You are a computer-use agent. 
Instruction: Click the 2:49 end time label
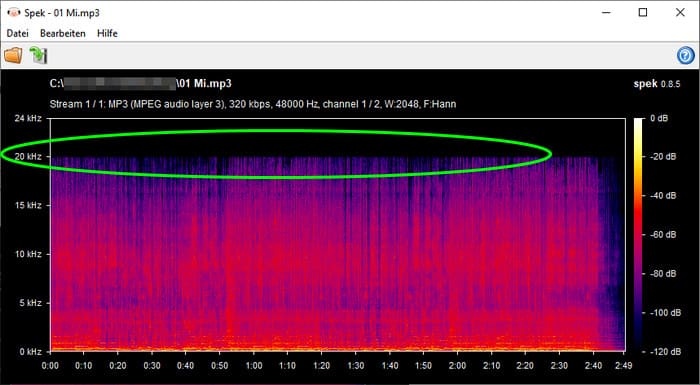623,366
